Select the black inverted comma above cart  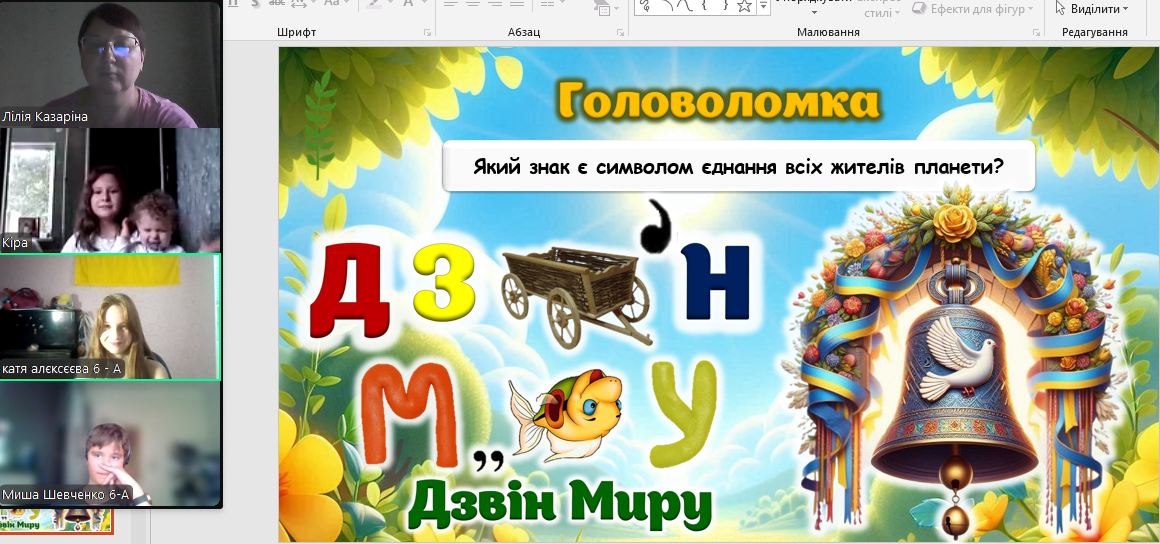tap(658, 224)
